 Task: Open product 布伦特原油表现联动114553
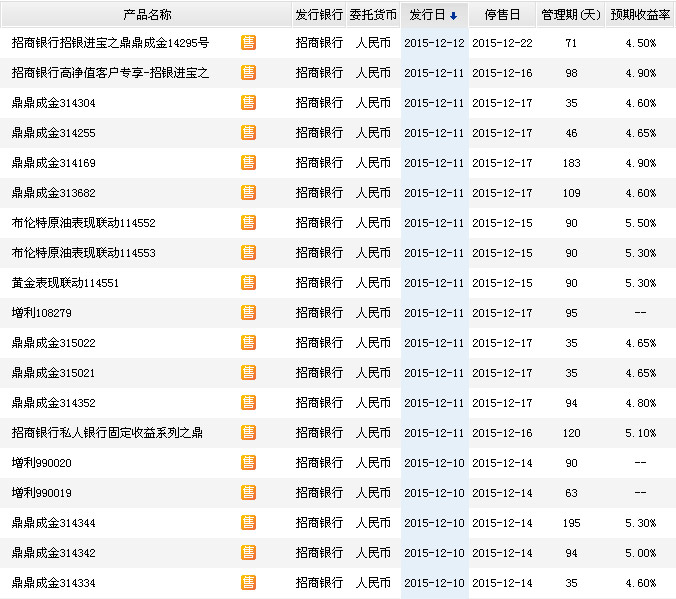click(84, 253)
